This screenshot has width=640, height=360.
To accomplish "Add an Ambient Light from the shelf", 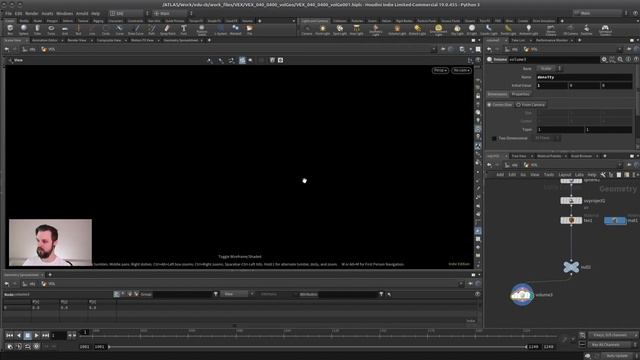I will pyautogui.click(x=529, y=29).
